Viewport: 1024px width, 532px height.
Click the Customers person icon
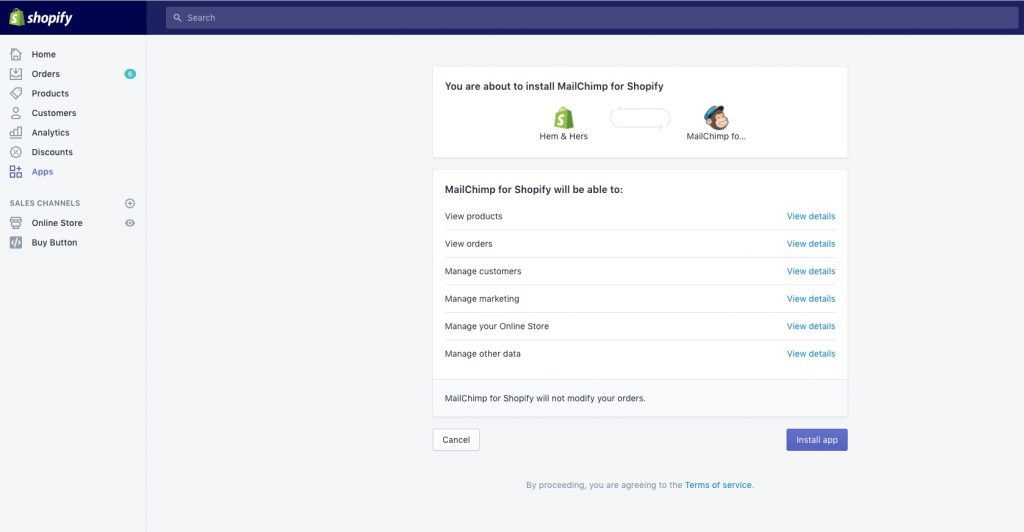(16, 113)
